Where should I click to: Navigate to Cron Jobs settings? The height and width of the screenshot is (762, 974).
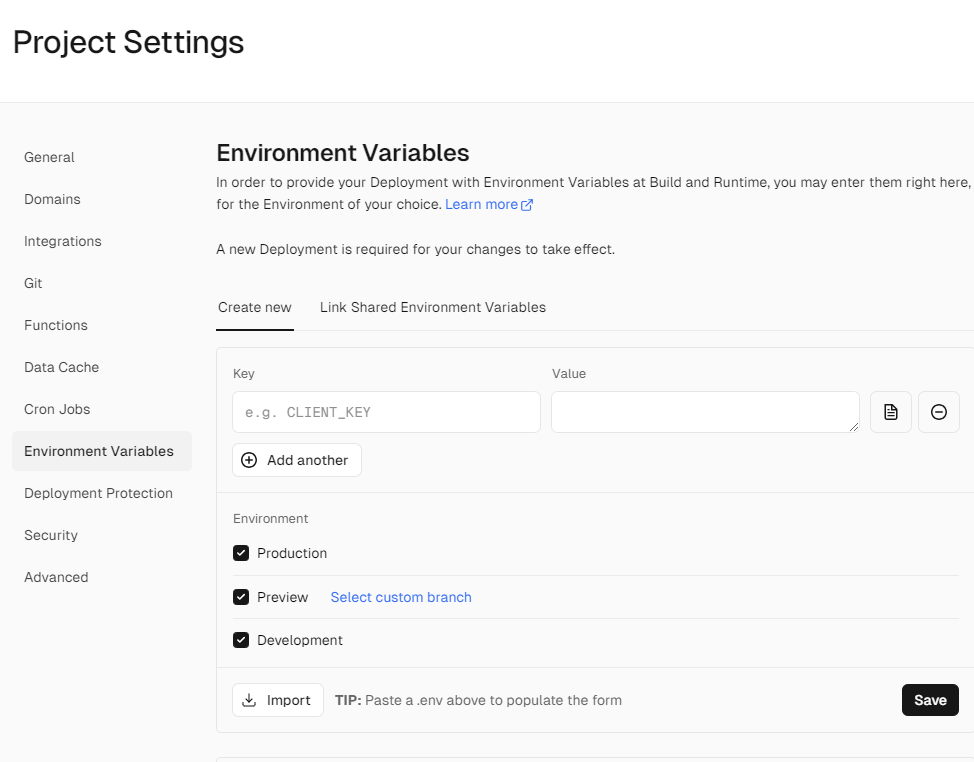(x=58, y=409)
